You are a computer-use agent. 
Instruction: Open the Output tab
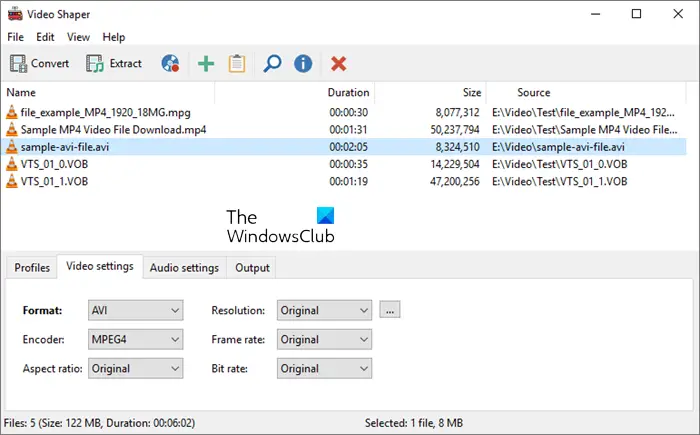coord(252,268)
